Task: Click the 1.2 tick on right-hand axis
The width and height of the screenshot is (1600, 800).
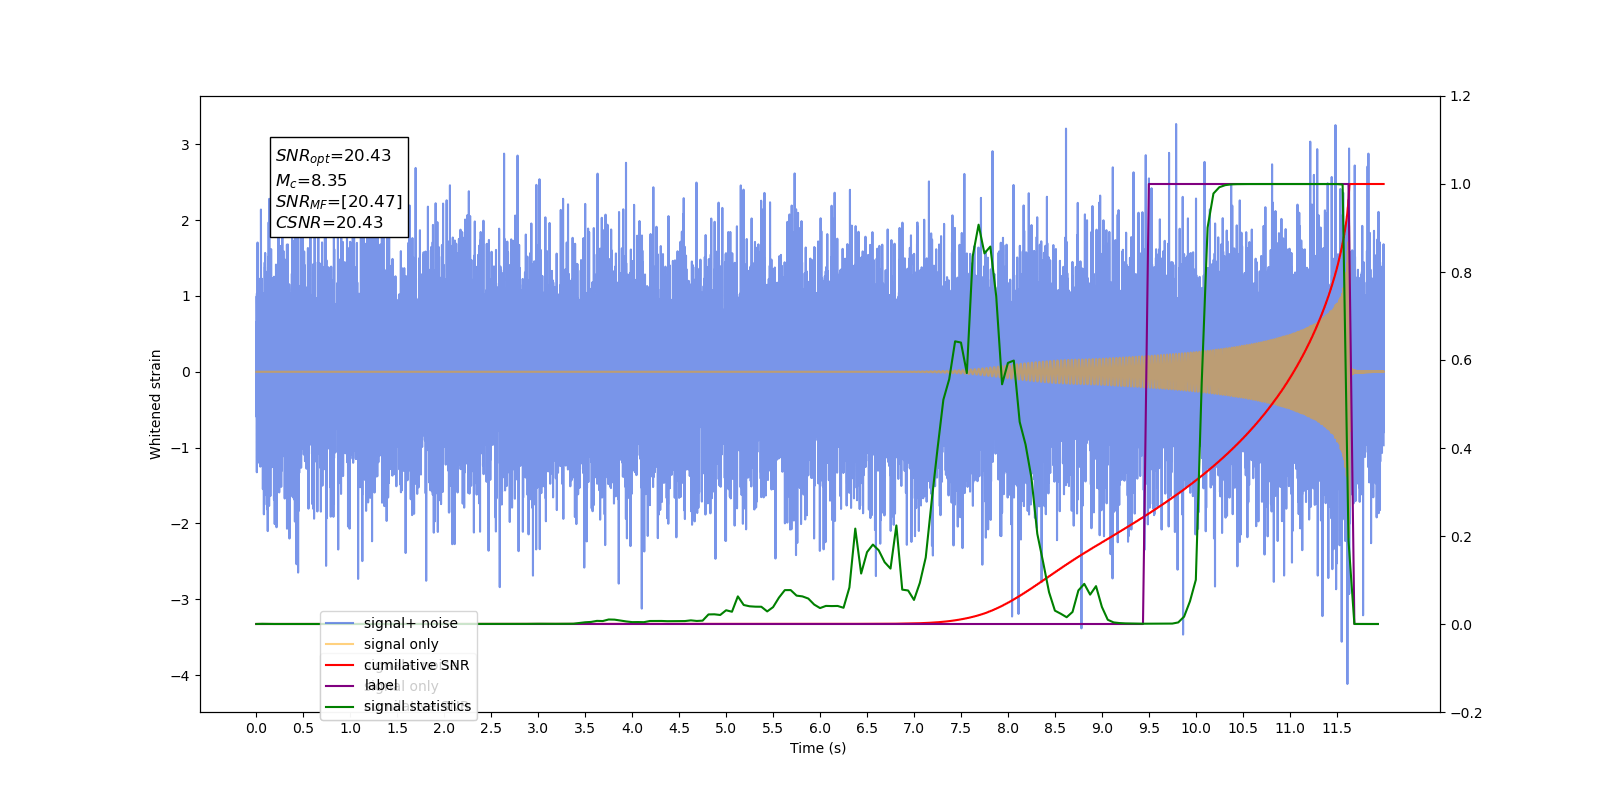Action: (1461, 97)
